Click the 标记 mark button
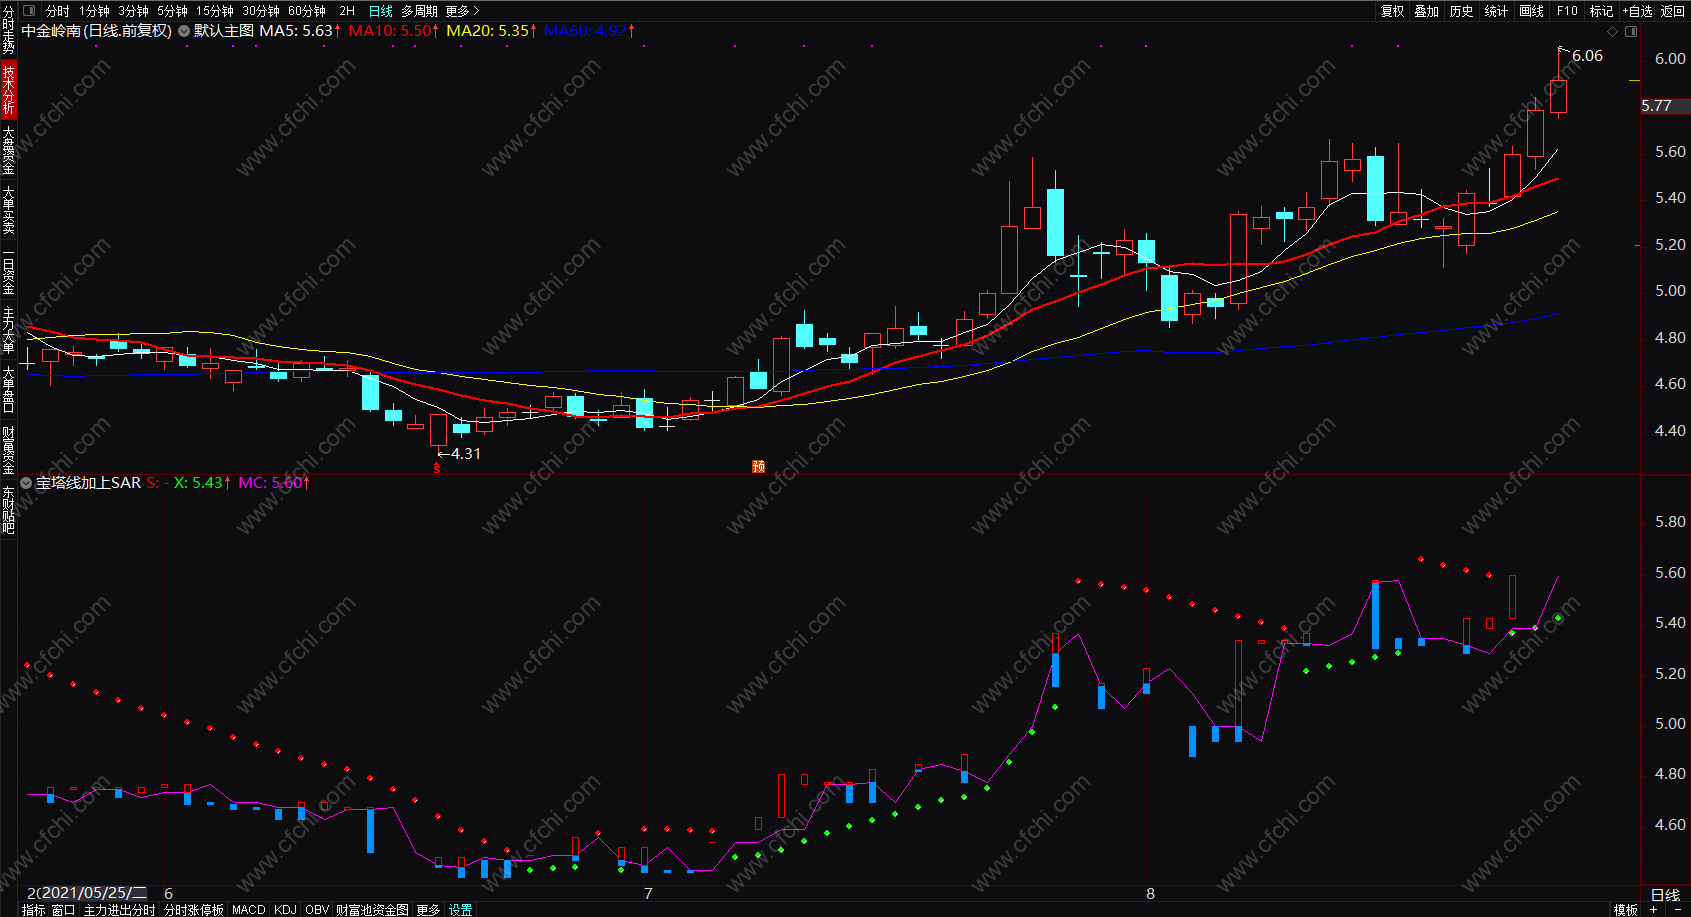The height and width of the screenshot is (917, 1691). coord(1602,11)
